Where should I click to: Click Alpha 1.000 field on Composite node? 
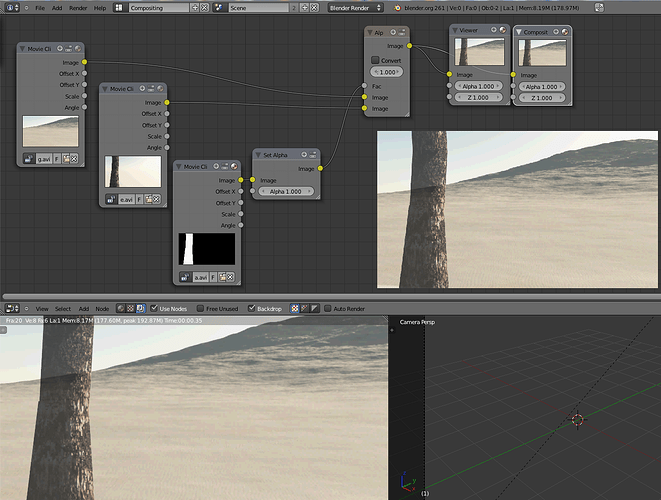click(542, 86)
